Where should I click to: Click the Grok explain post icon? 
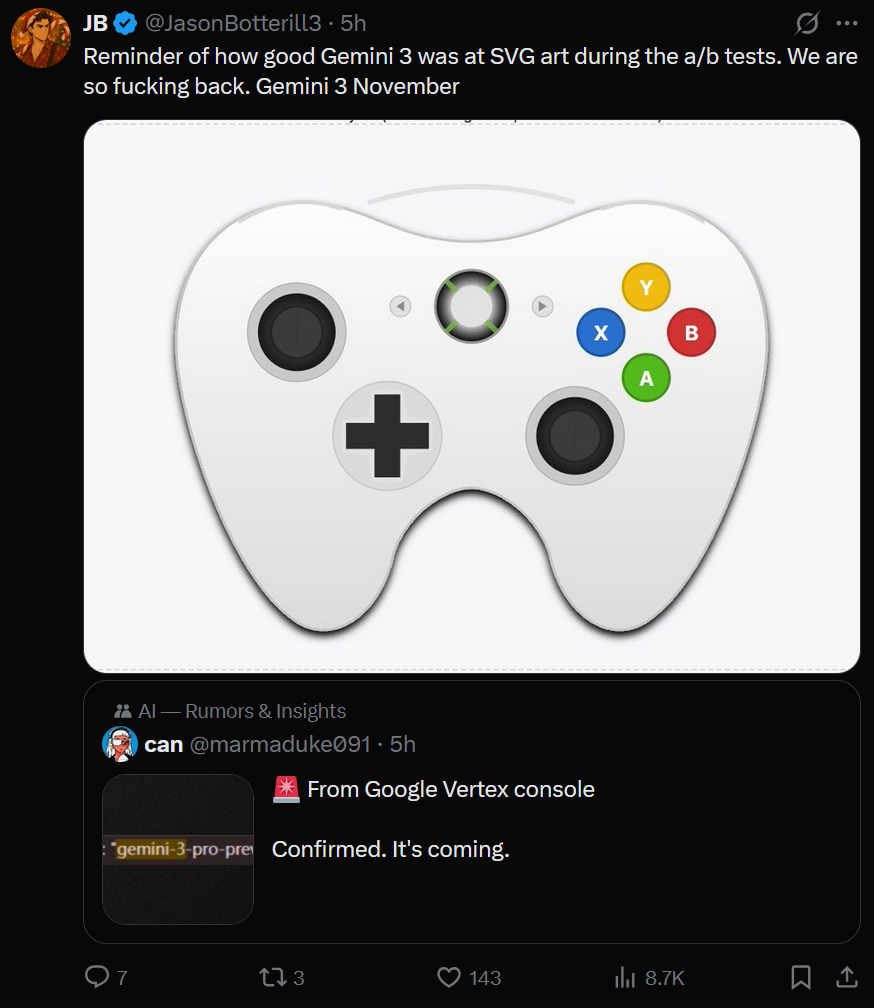tap(807, 23)
